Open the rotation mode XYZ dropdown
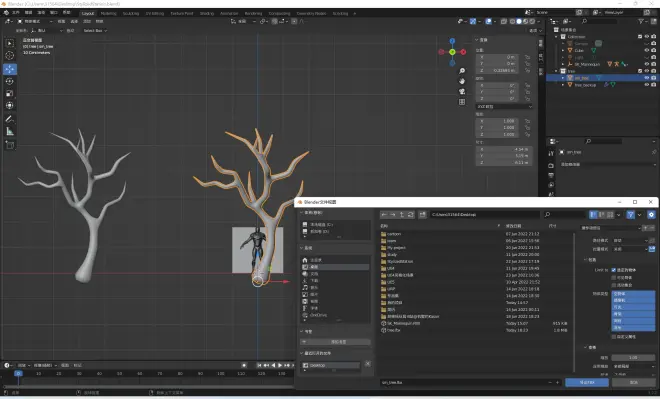The width and height of the screenshot is (660, 399). point(504,106)
